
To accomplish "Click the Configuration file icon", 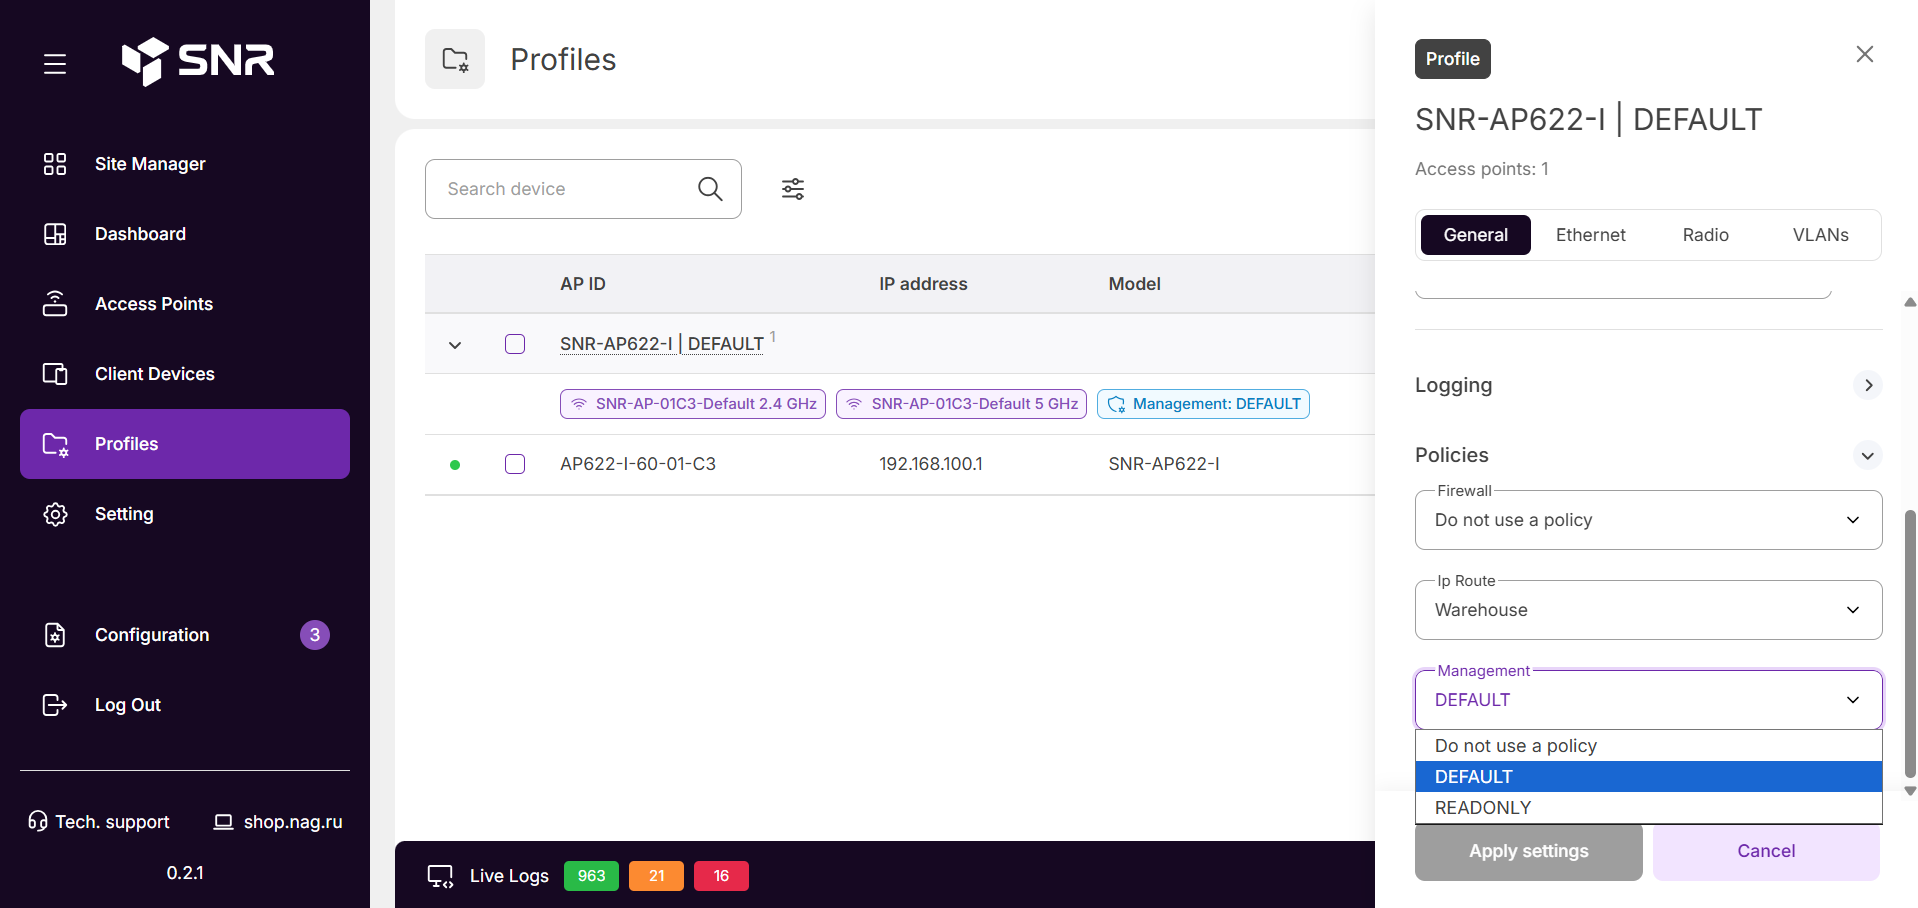I will [x=55, y=635].
